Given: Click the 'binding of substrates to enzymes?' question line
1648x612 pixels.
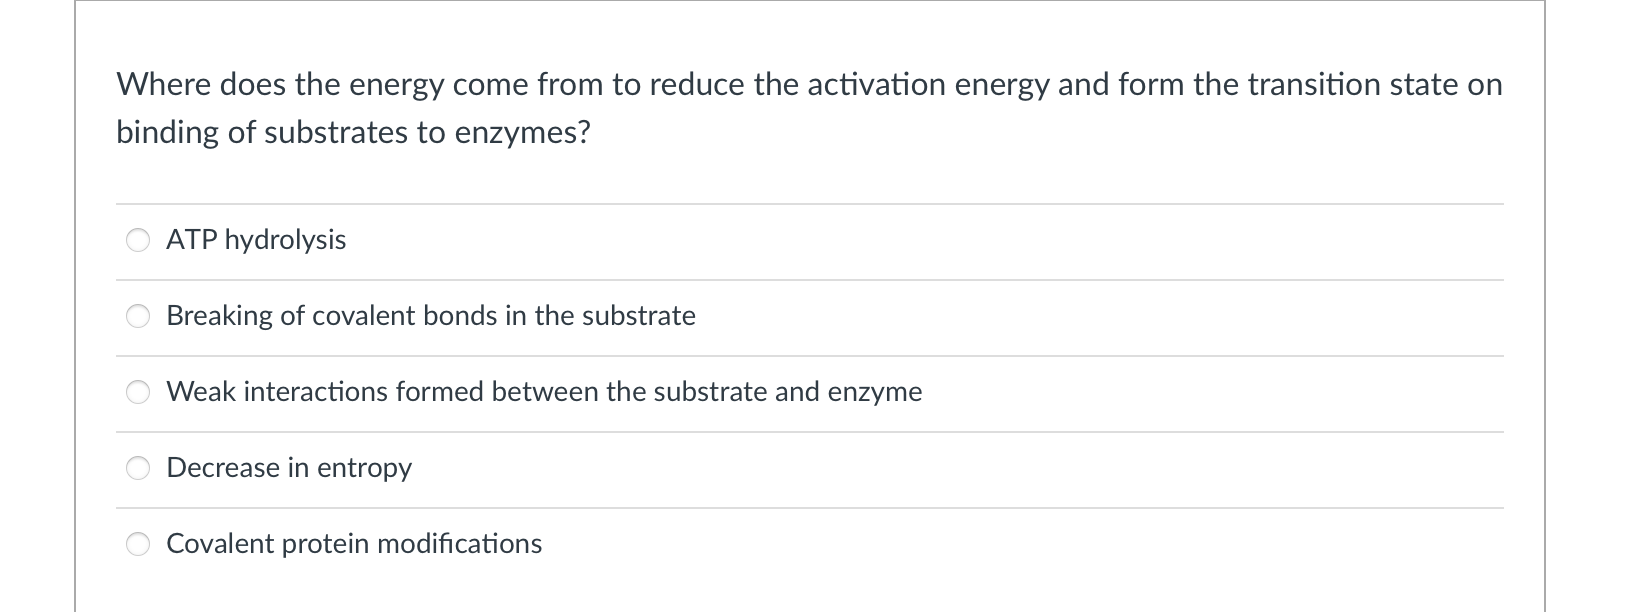Looking at the screenshot, I should coord(353,133).
